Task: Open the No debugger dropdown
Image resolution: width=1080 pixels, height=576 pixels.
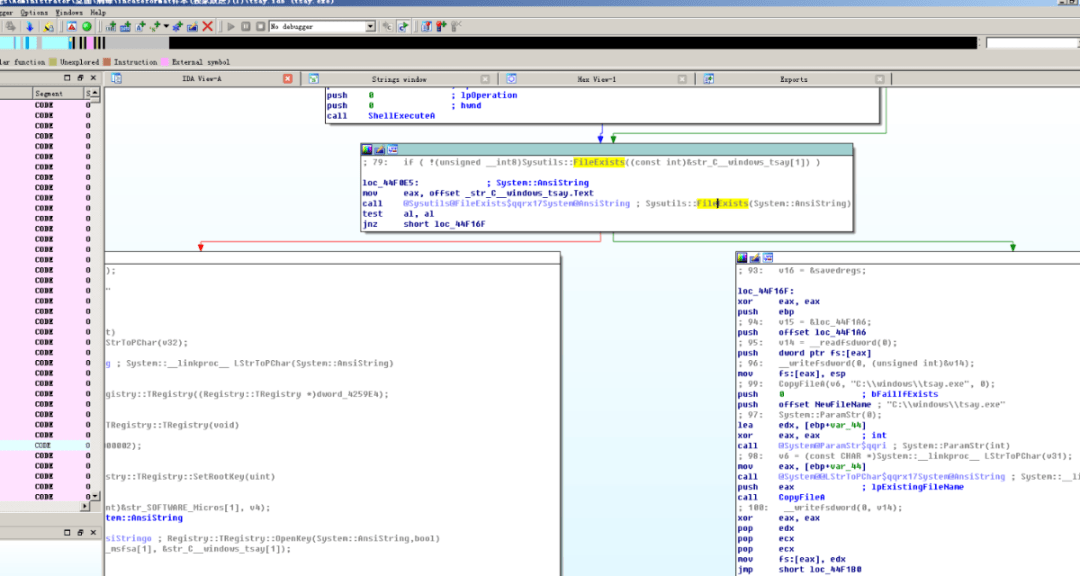Action: [x=370, y=26]
